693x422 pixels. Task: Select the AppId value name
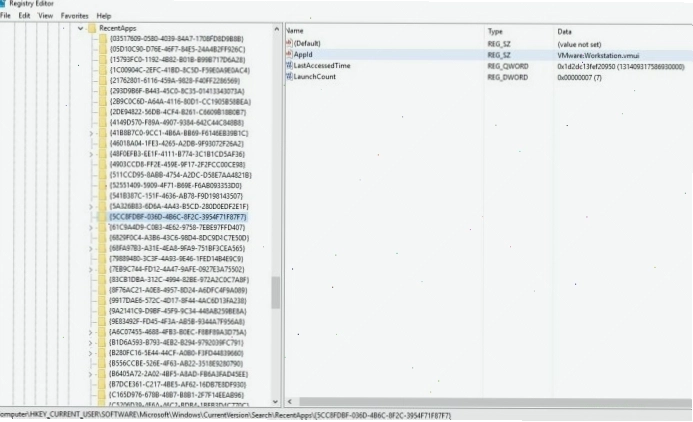(x=303, y=54)
